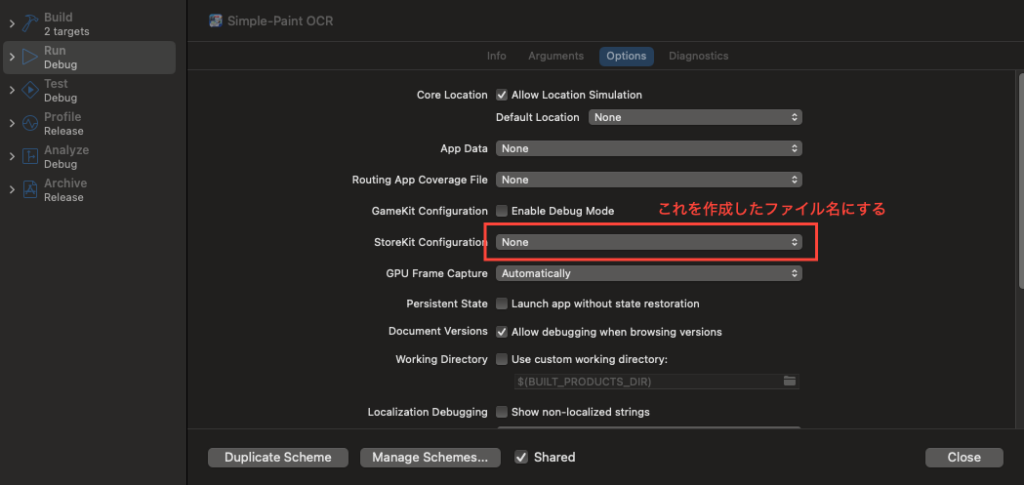Switch to the Diagnostics tab
Viewport: 1024px width, 485px height.
click(698, 56)
